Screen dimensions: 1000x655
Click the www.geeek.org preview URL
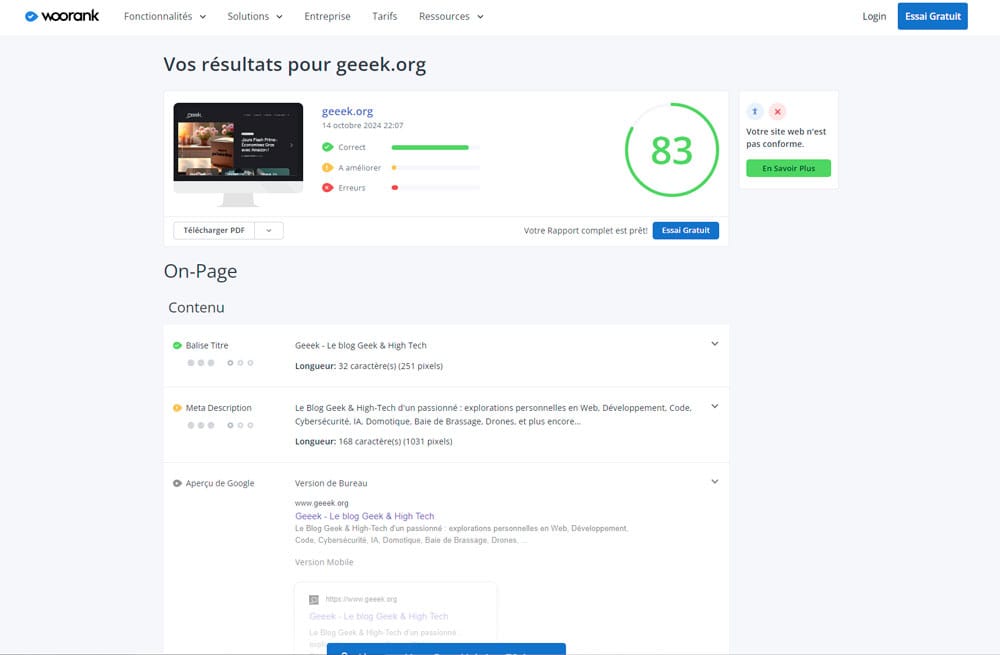(x=321, y=503)
